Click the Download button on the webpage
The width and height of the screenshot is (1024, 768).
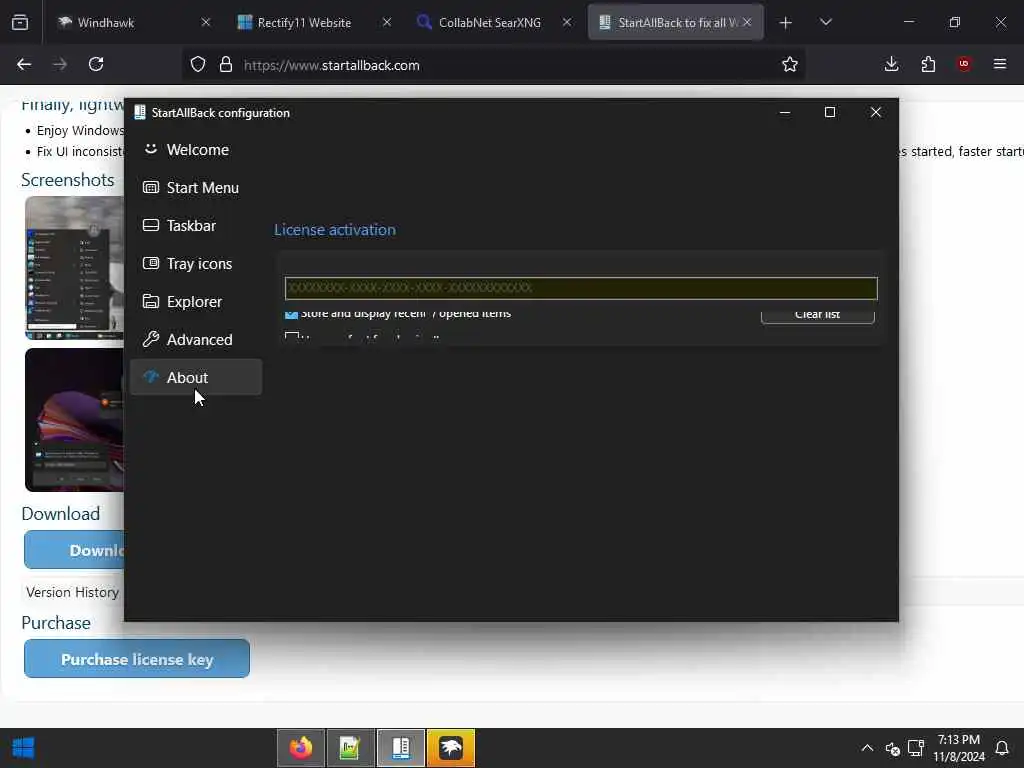74,550
